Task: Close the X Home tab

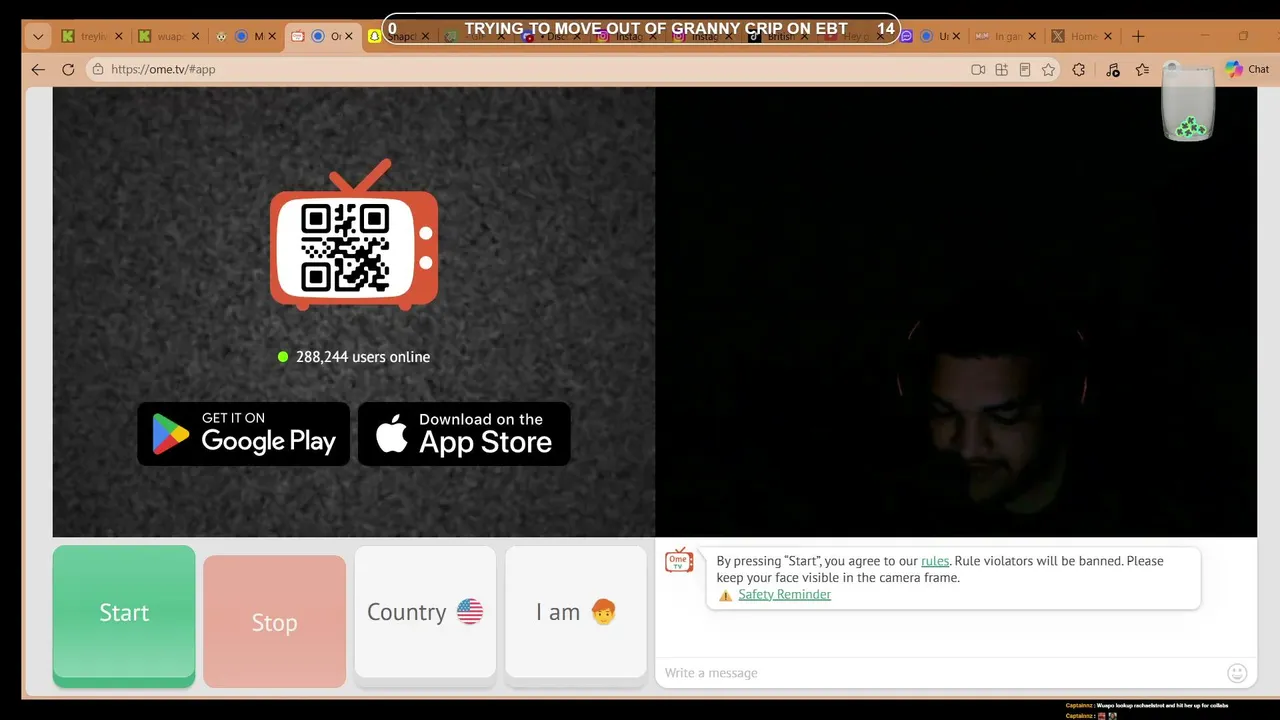Action: [x=1109, y=36]
